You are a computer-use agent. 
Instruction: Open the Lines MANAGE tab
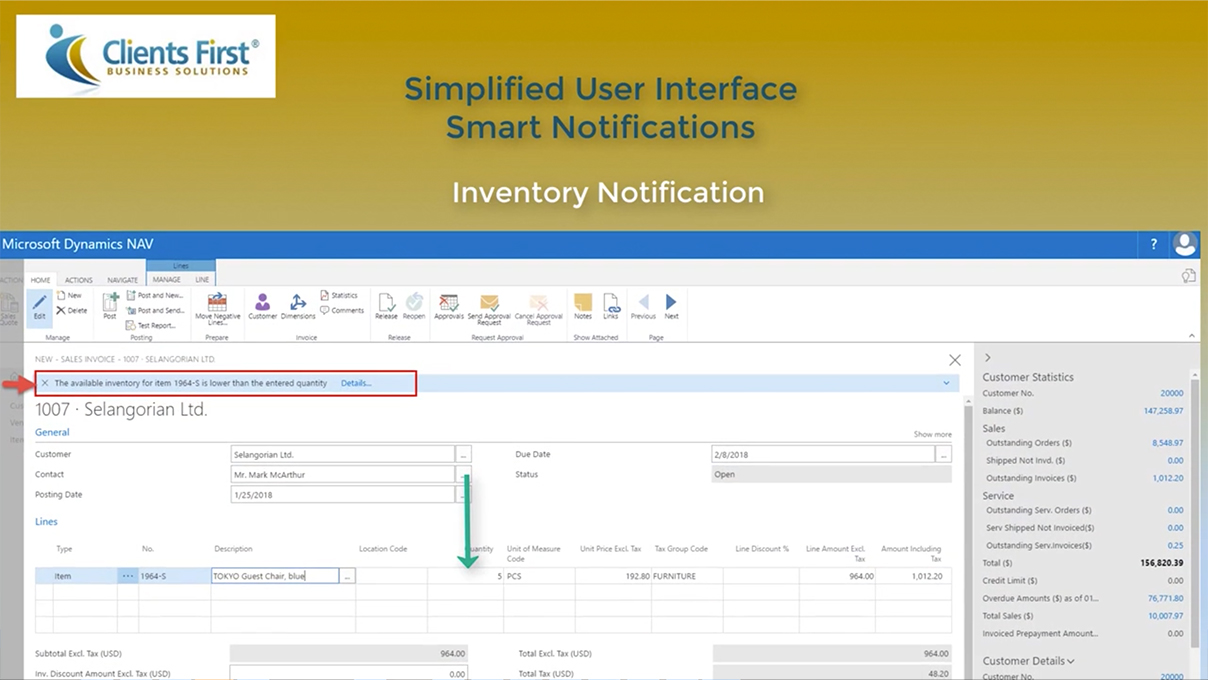point(167,280)
